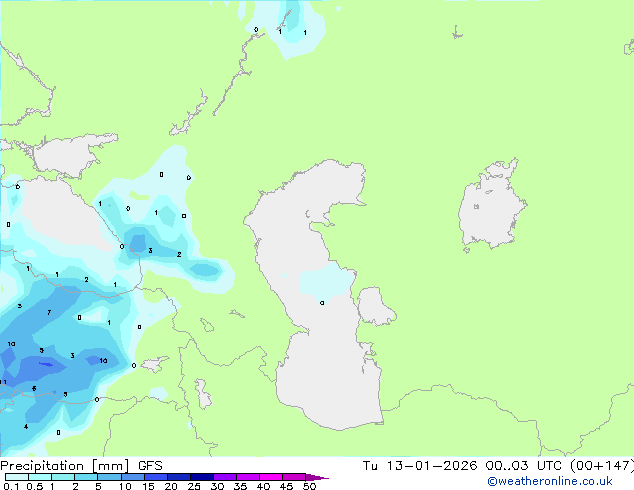634x490 pixels.
Task: Click the 'Tu 13-01-2026' date text
Action: click(x=420, y=466)
